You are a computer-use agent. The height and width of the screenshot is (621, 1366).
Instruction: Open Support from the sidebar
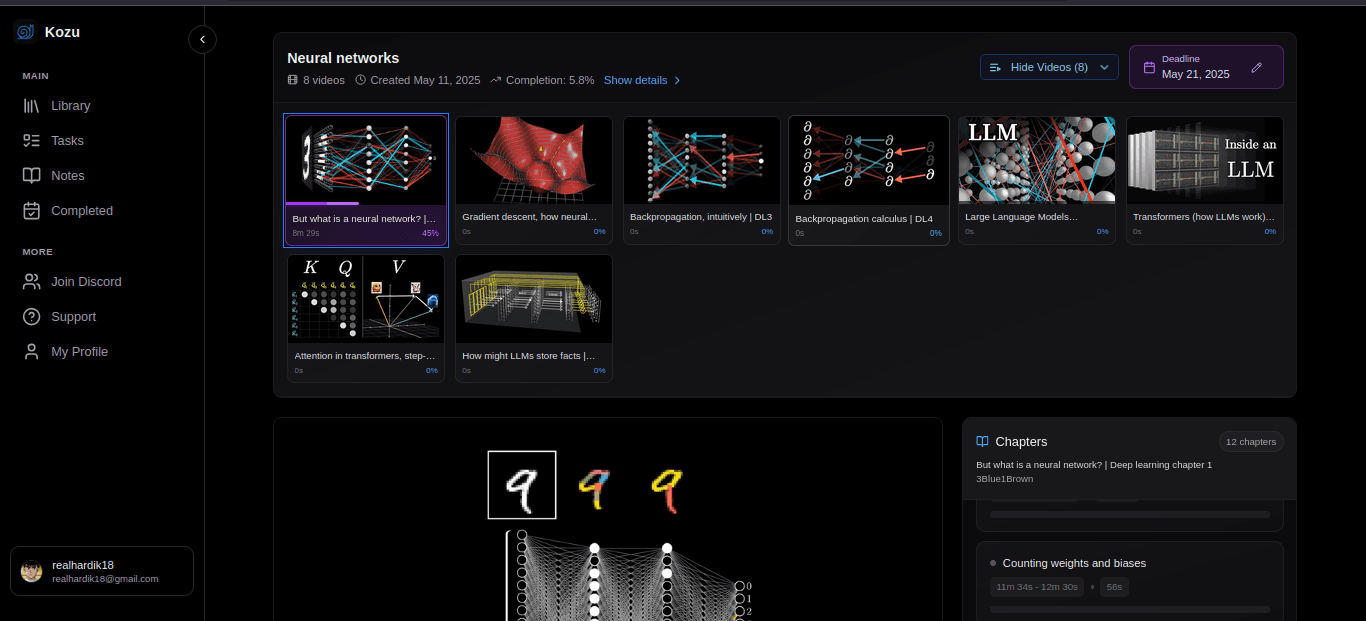(x=33, y=316)
